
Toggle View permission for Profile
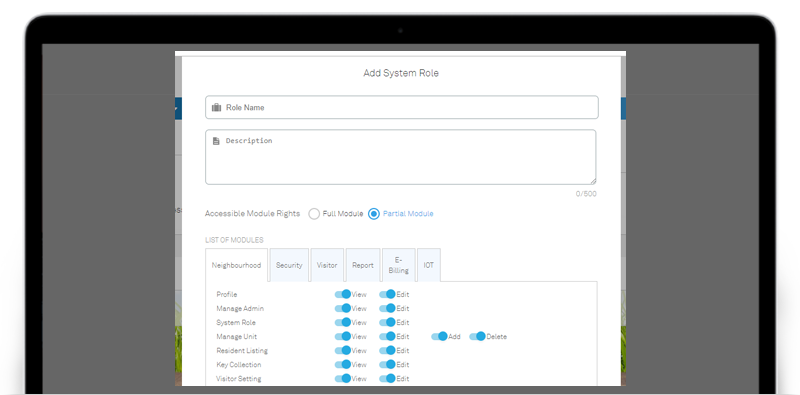(343, 294)
